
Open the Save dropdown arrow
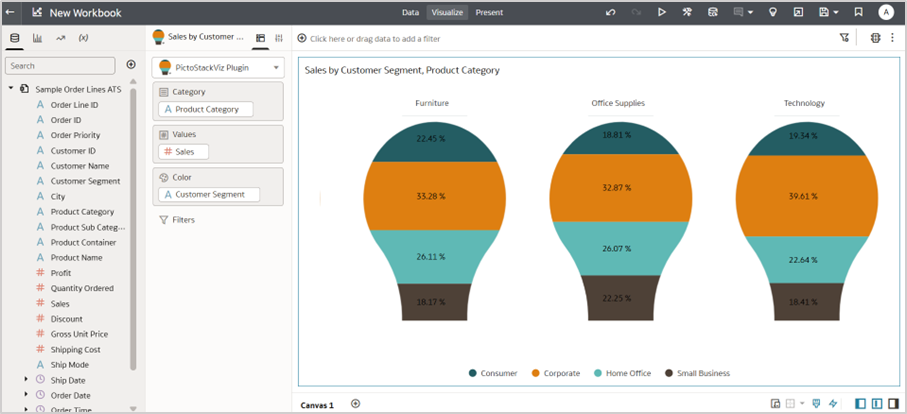(x=835, y=13)
